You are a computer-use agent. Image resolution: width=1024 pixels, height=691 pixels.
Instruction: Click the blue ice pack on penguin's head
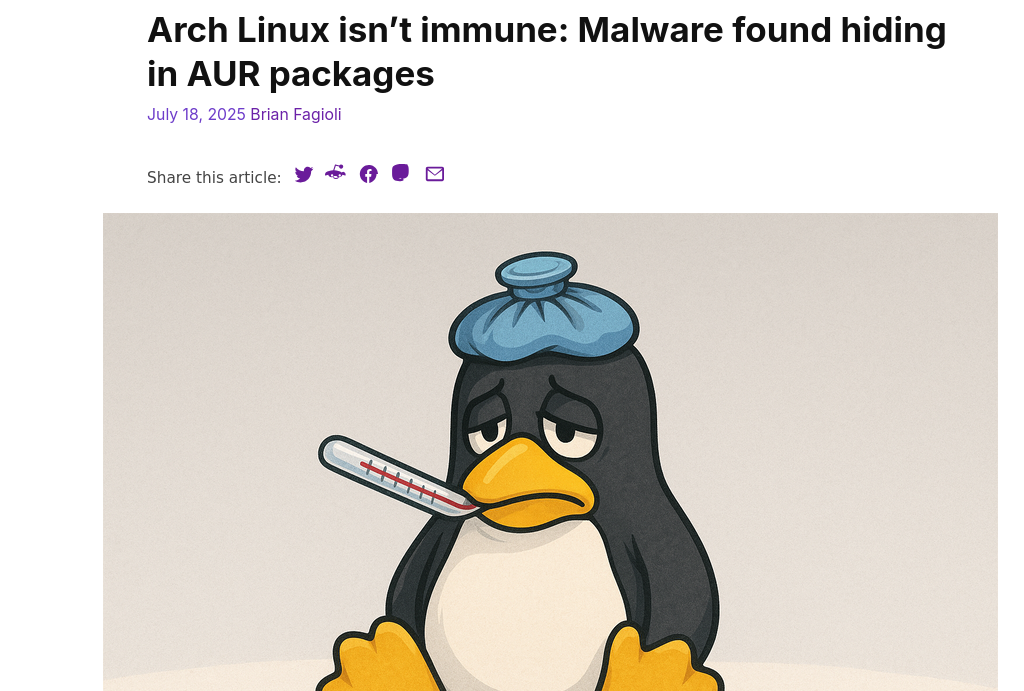[x=543, y=310]
